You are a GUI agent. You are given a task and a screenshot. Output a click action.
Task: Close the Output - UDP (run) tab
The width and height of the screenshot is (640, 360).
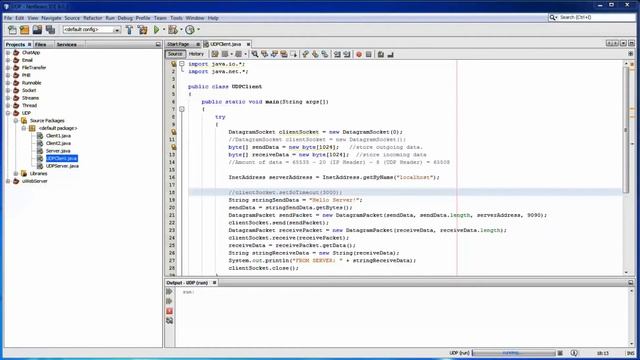214,282
